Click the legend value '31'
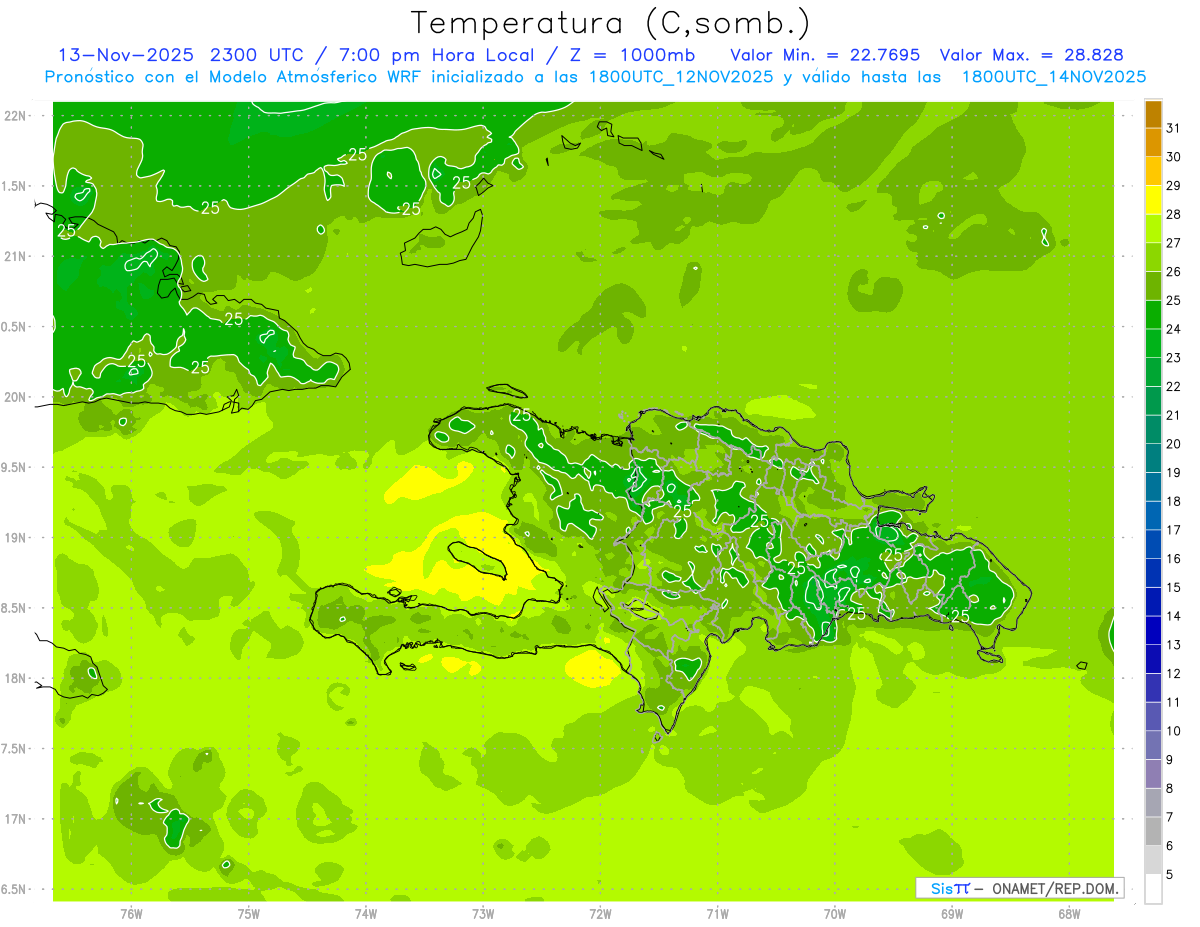This screenshot has width=1200, height=927. coord(1173,128)
